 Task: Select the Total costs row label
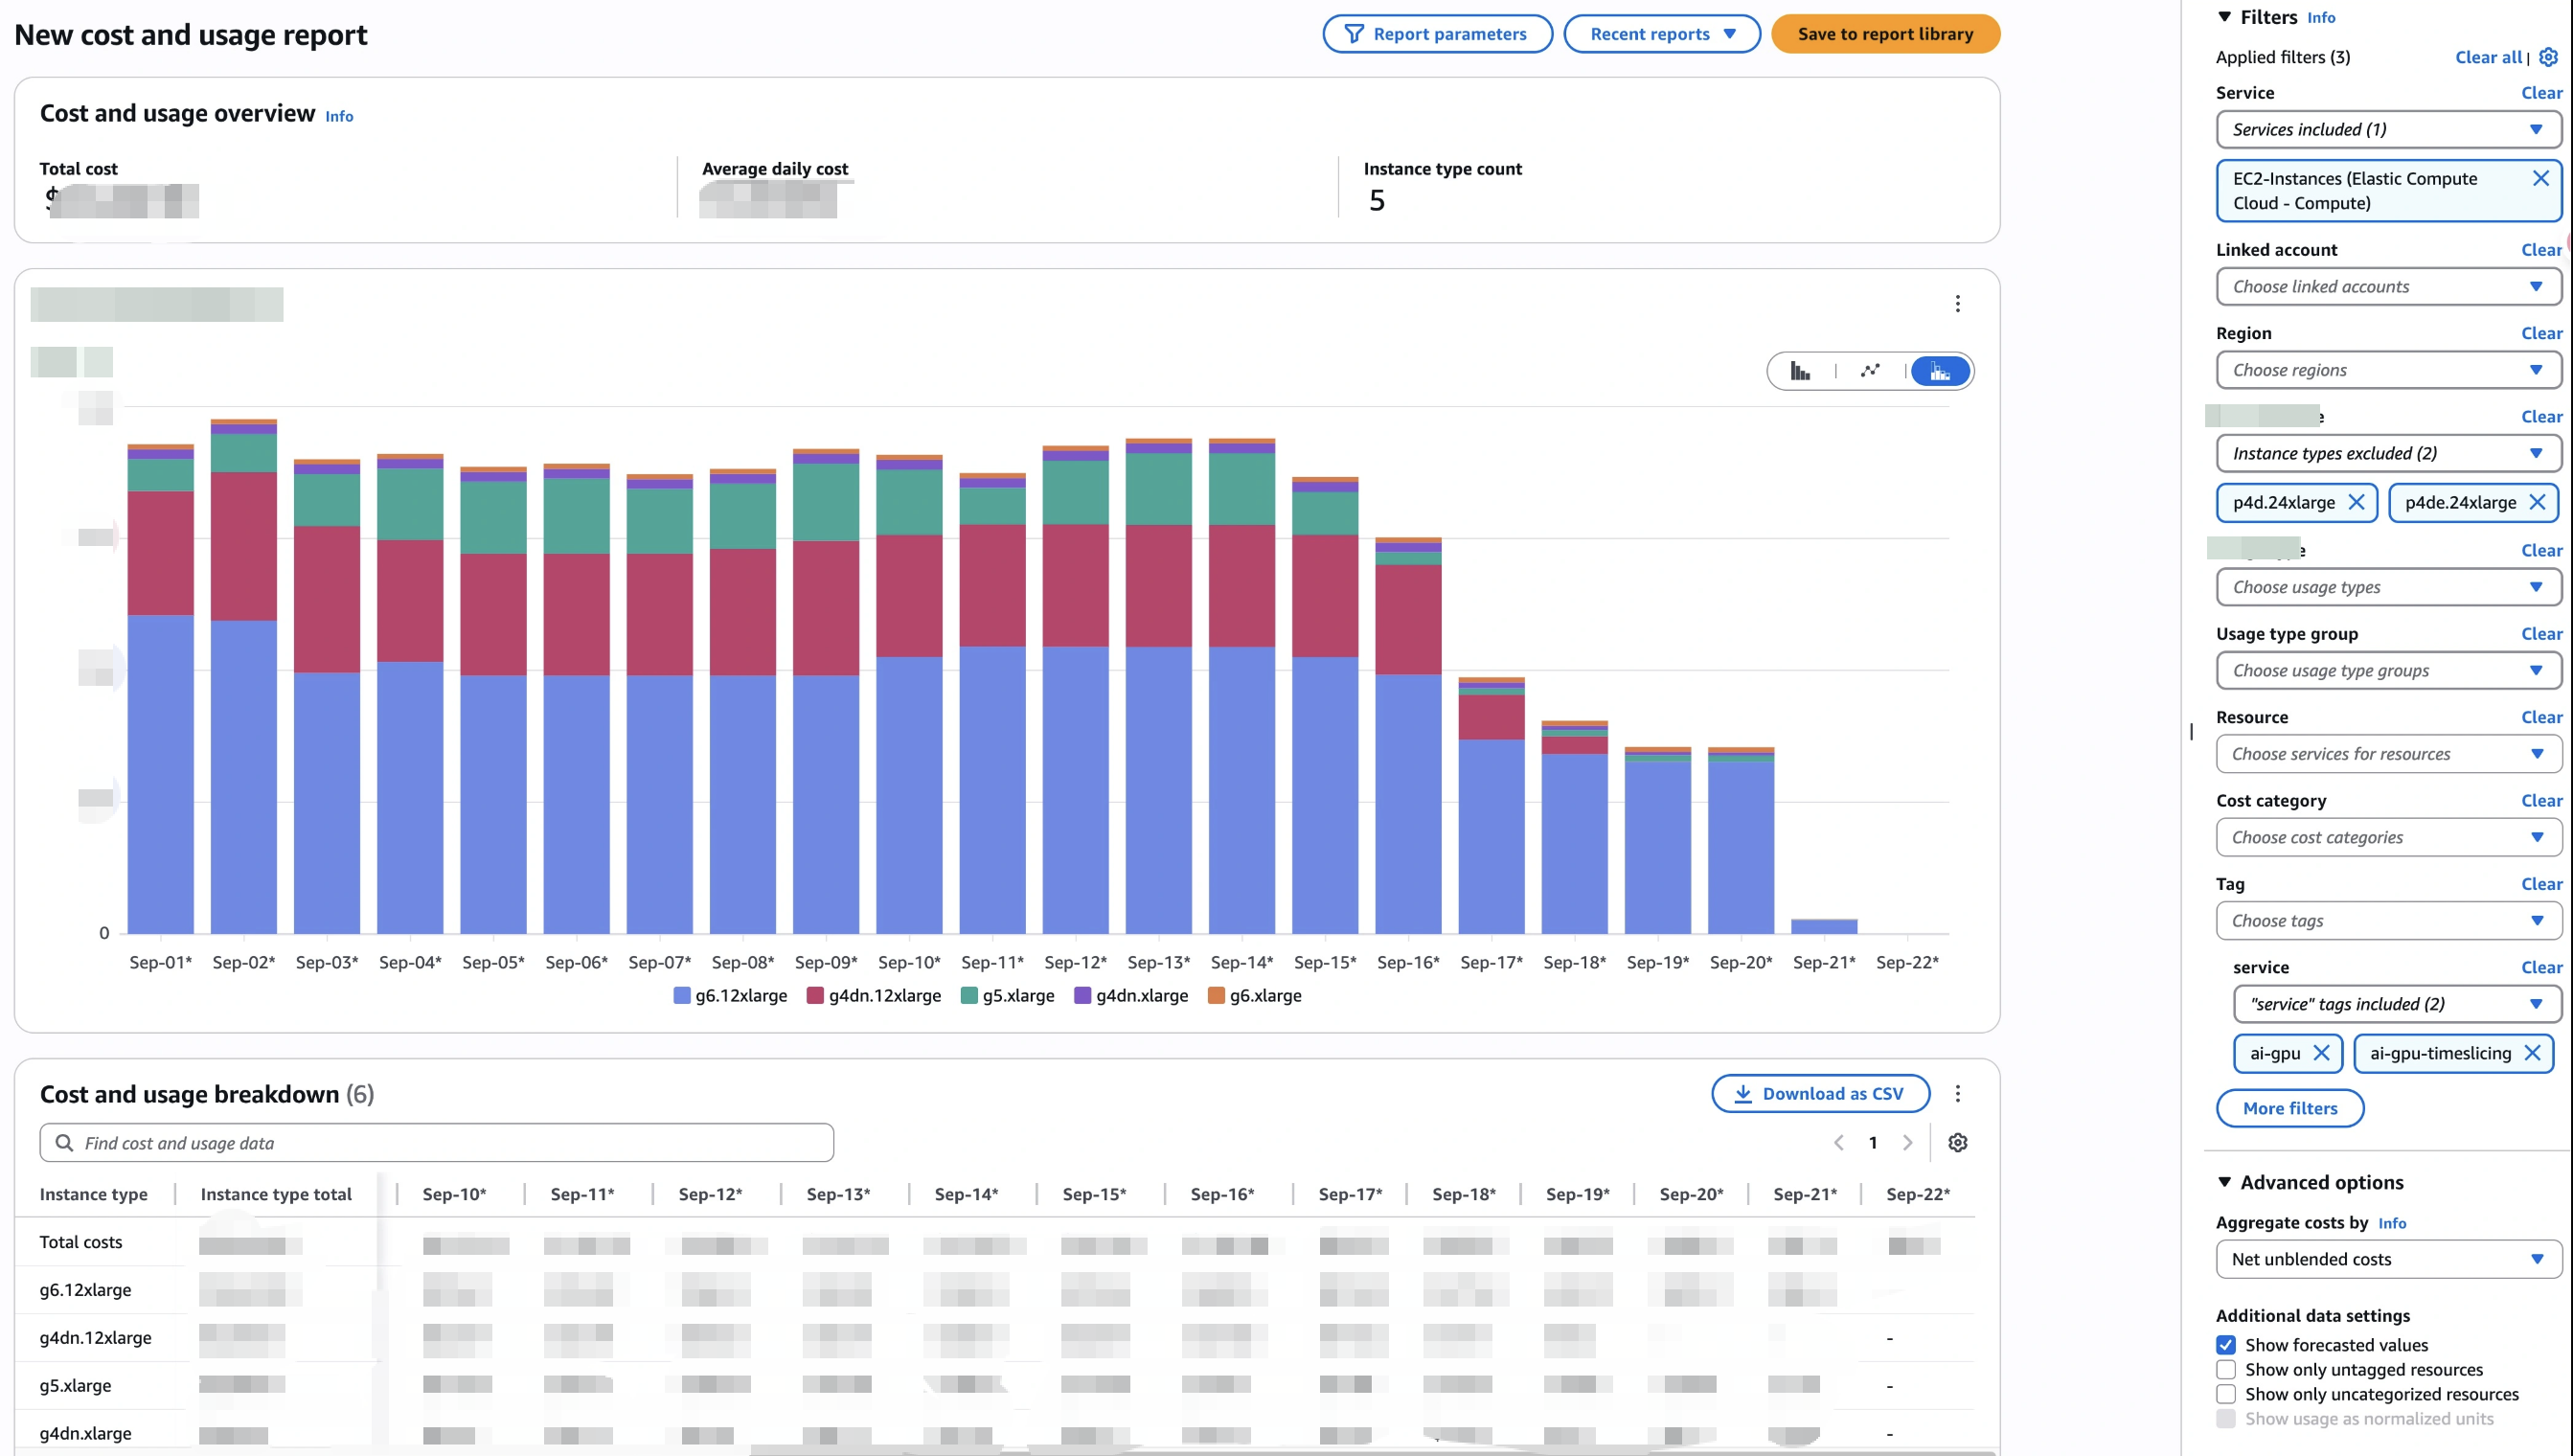point(81,1243)
